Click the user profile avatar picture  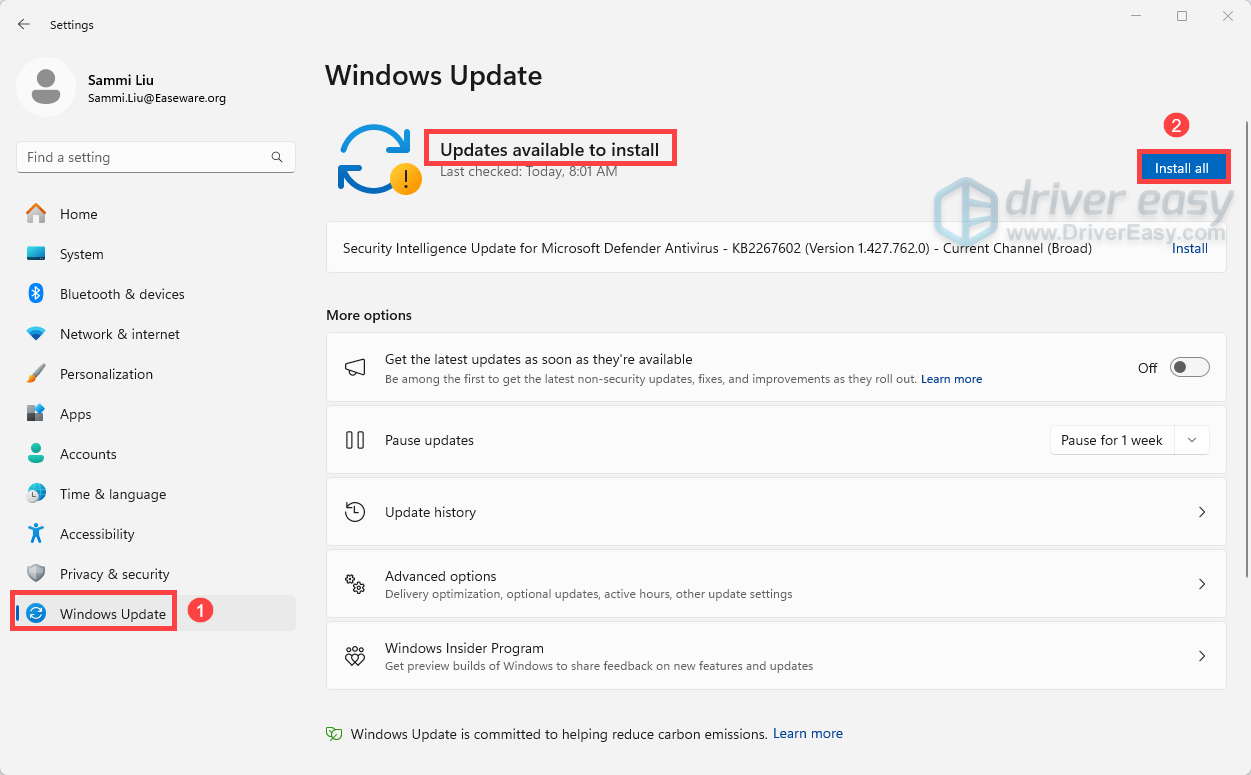coord(46,87)
